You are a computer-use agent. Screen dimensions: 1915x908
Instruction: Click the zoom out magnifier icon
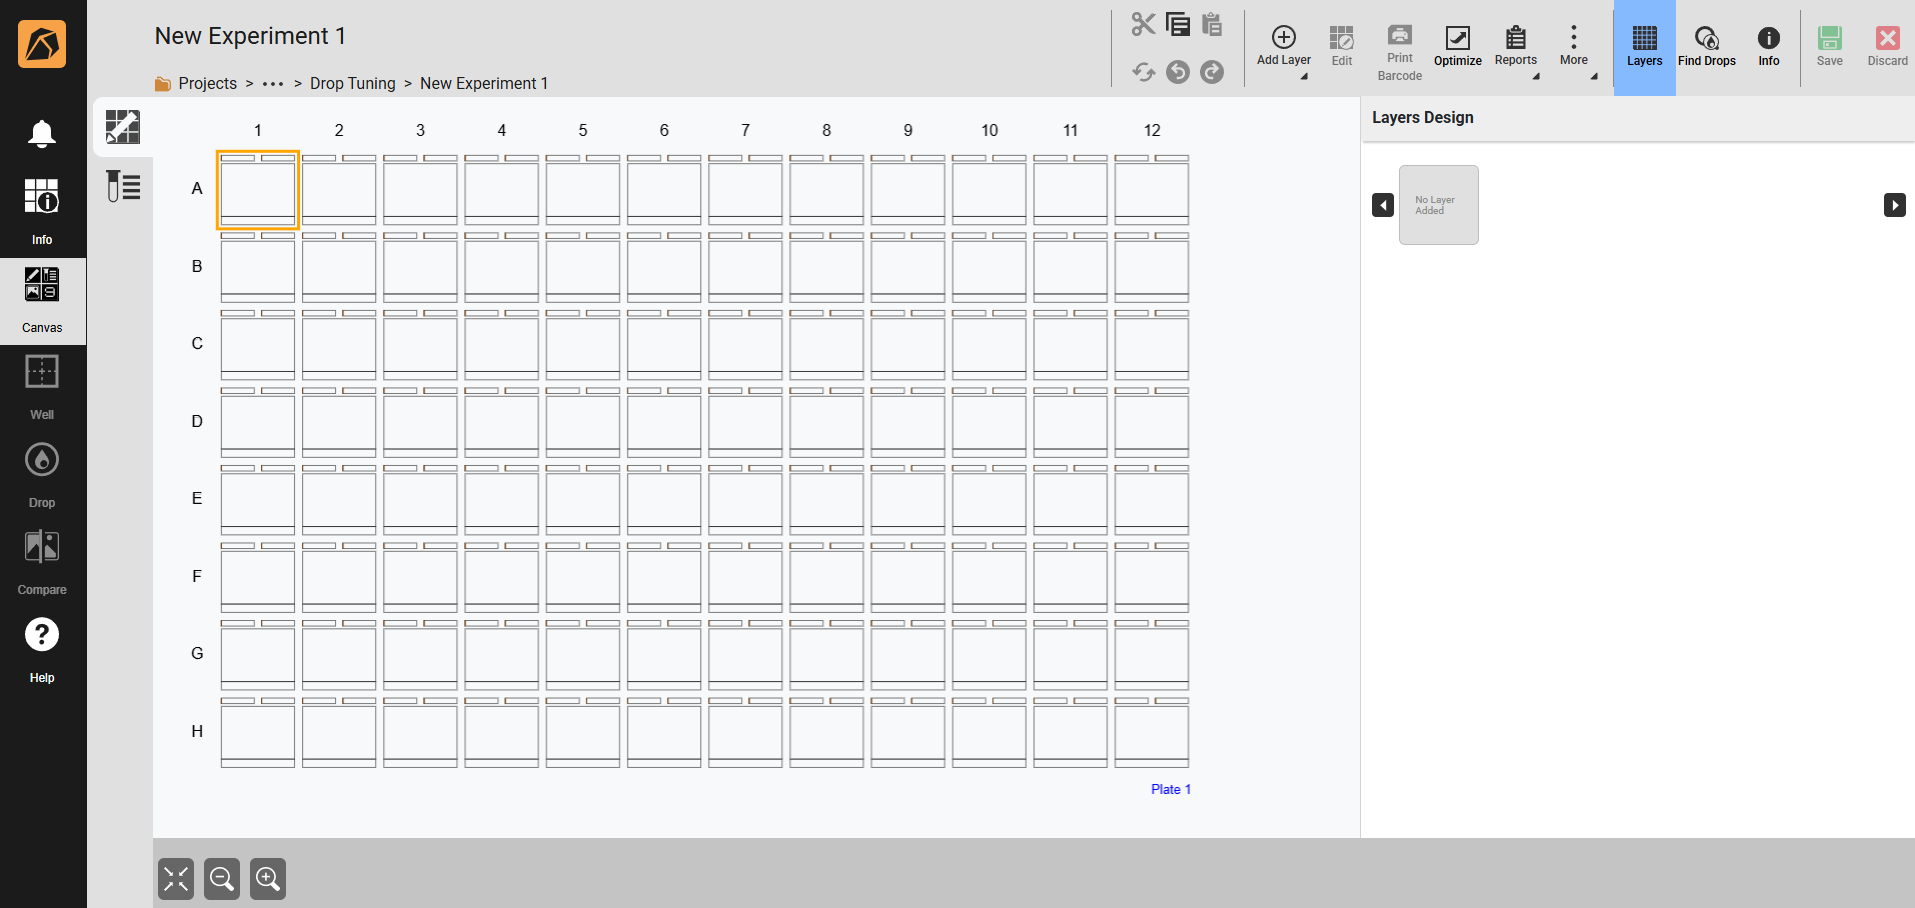(x=222, y=879)
